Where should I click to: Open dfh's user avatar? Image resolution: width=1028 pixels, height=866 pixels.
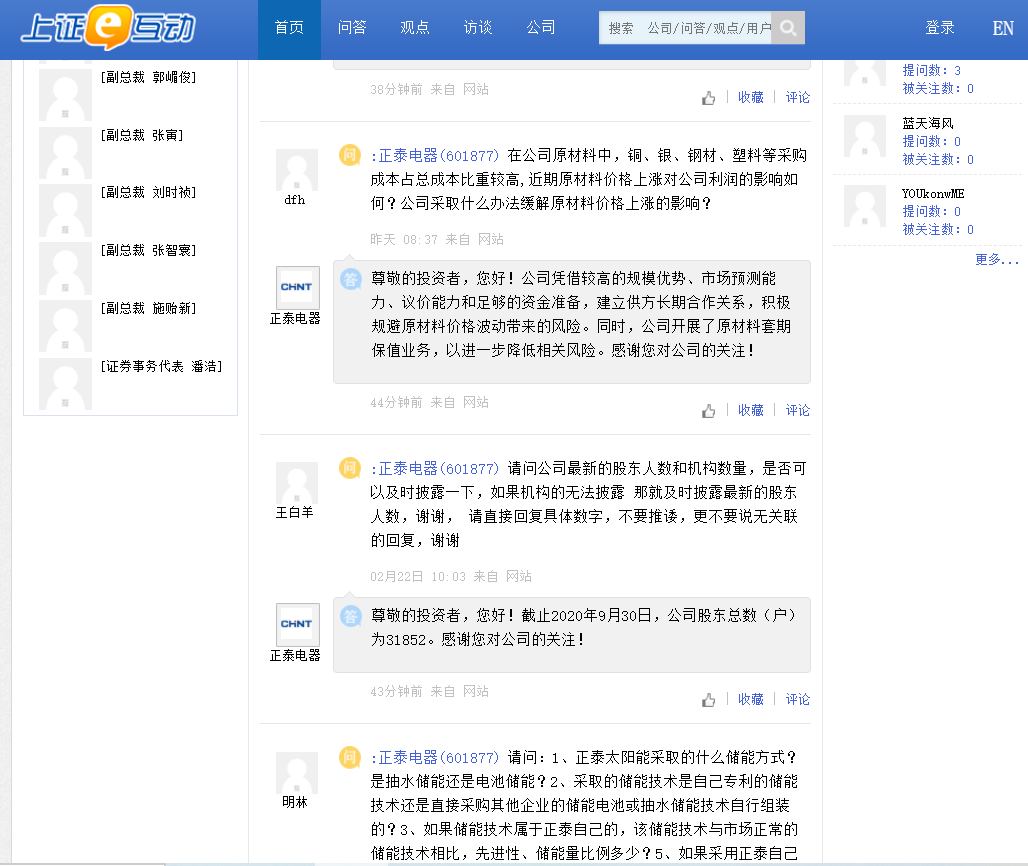click(x=297, y=170)
